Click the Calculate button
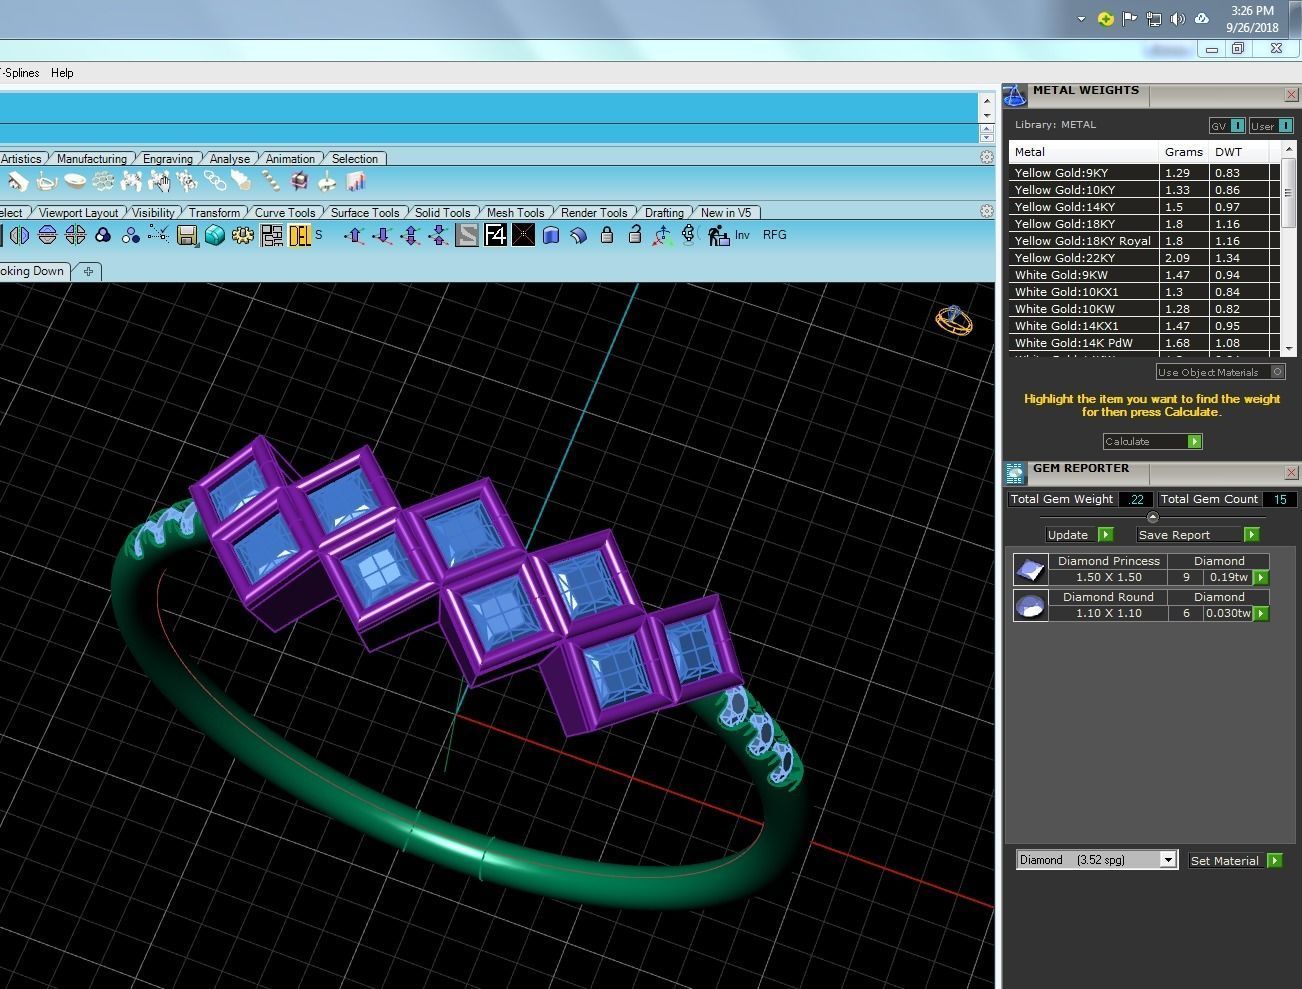 pos(1152,441)
